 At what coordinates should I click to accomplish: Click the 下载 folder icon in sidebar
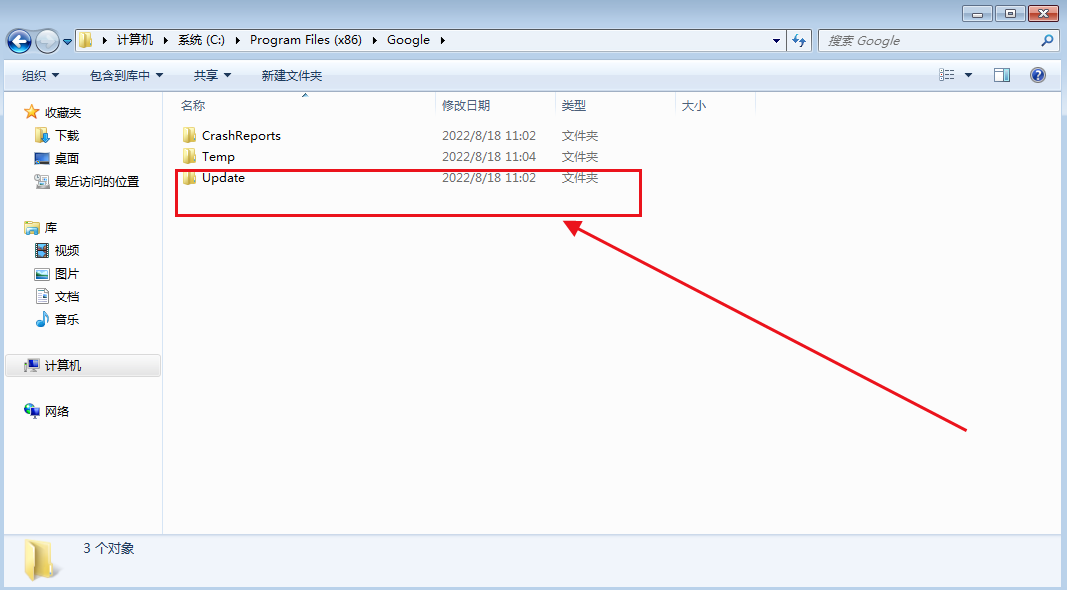42,135
